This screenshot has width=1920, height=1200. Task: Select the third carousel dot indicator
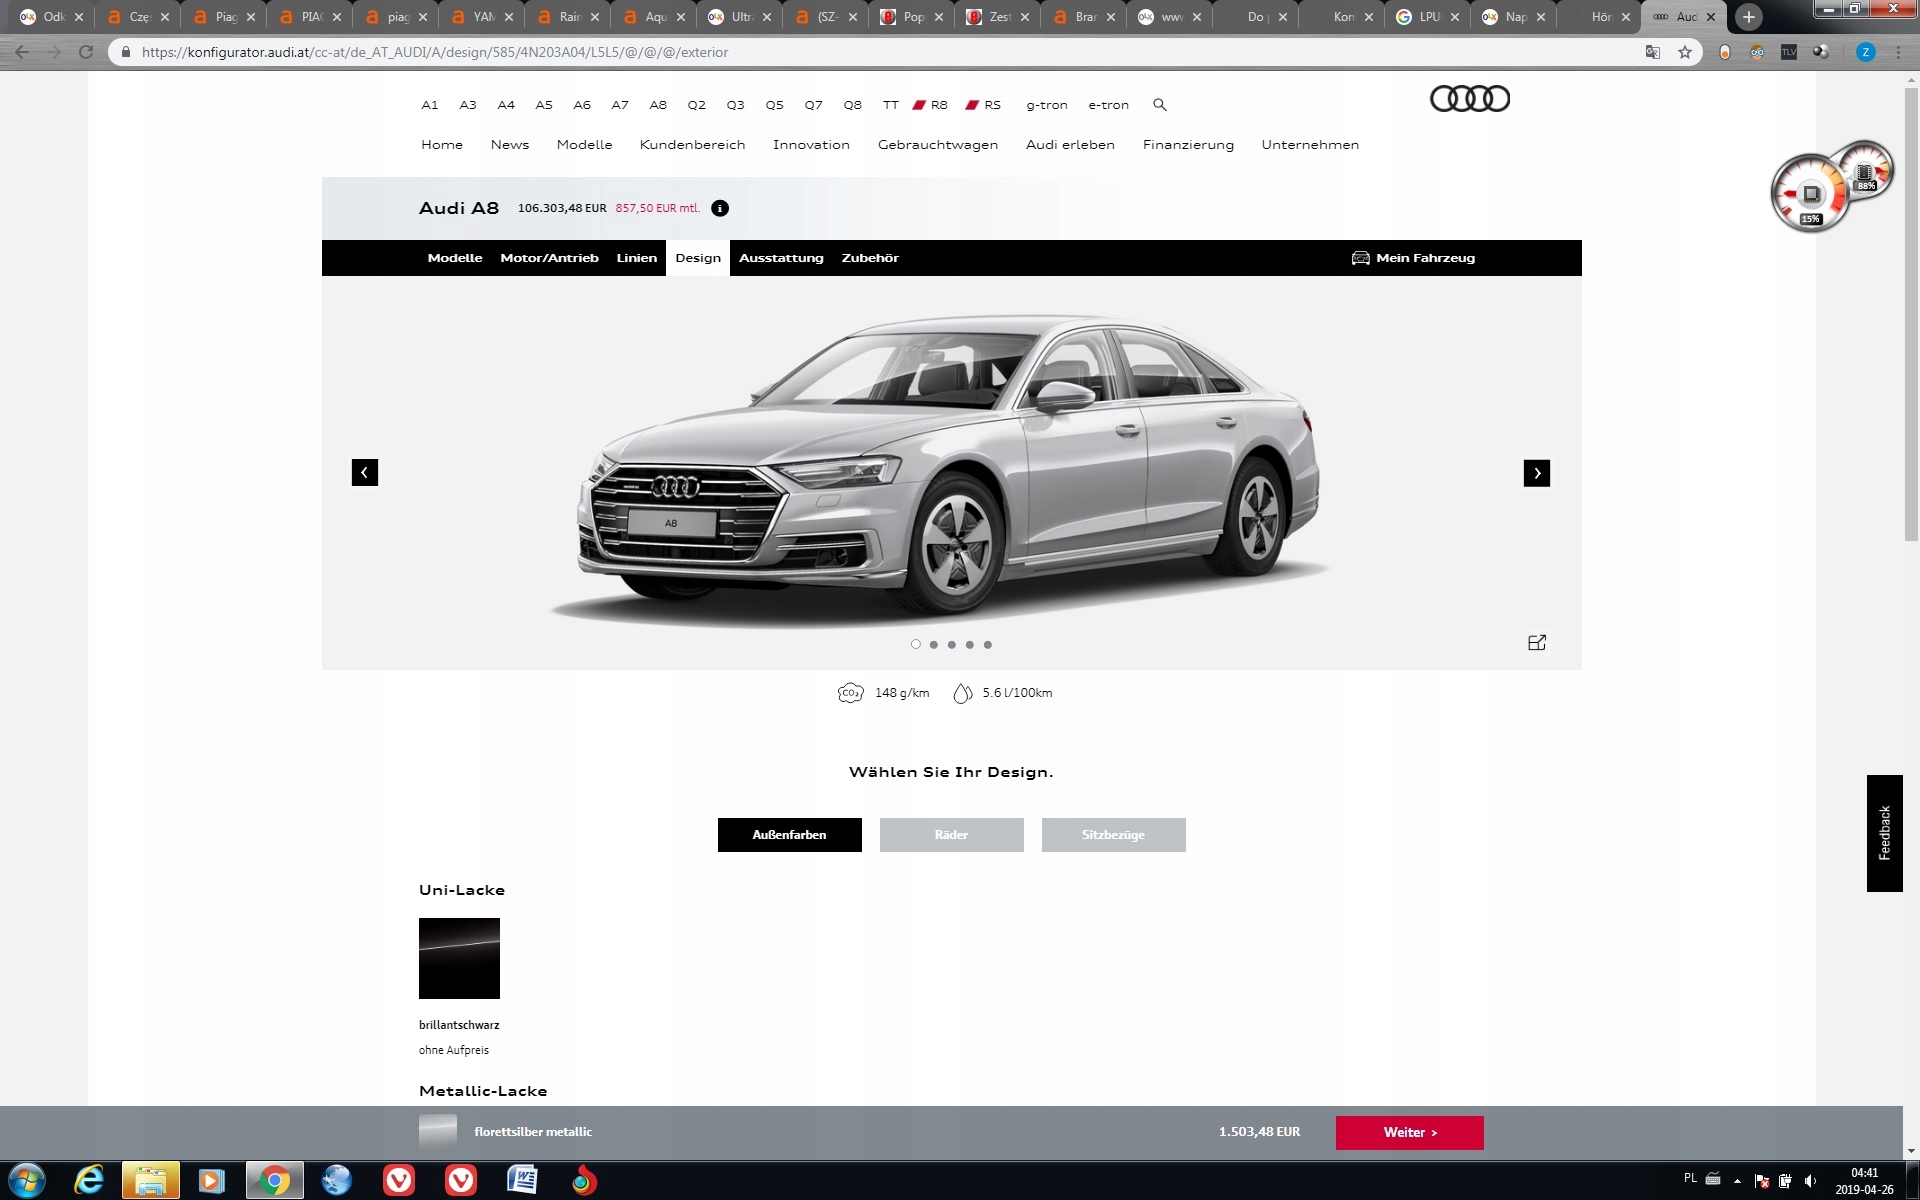point(952,644)
